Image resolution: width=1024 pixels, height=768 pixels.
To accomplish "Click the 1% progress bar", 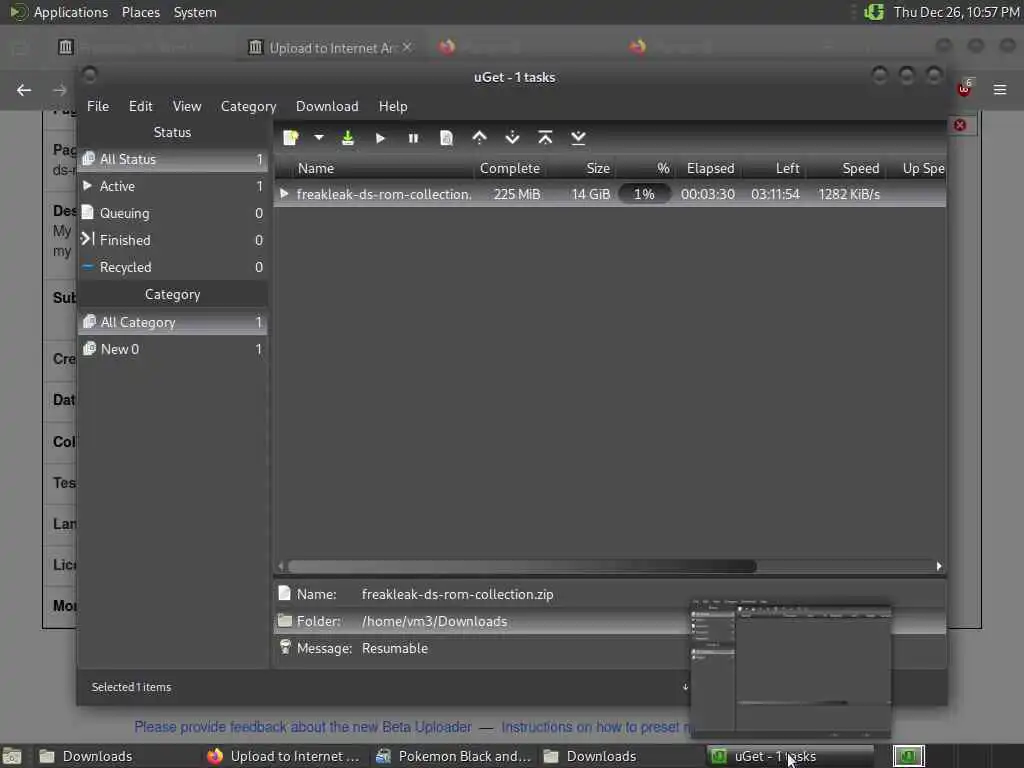I will [644, 194].
